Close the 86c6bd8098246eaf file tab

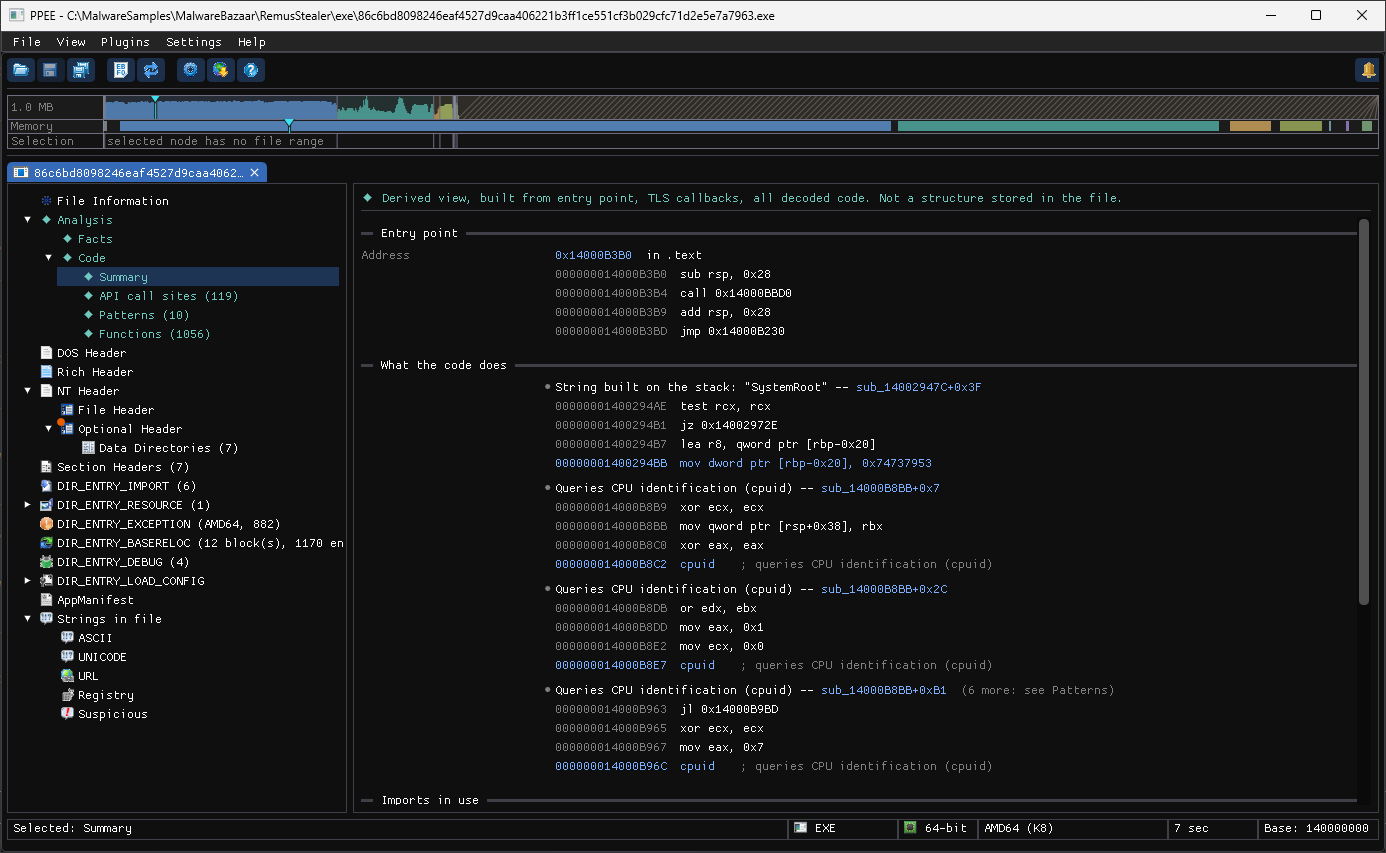[x=255, y=173]
